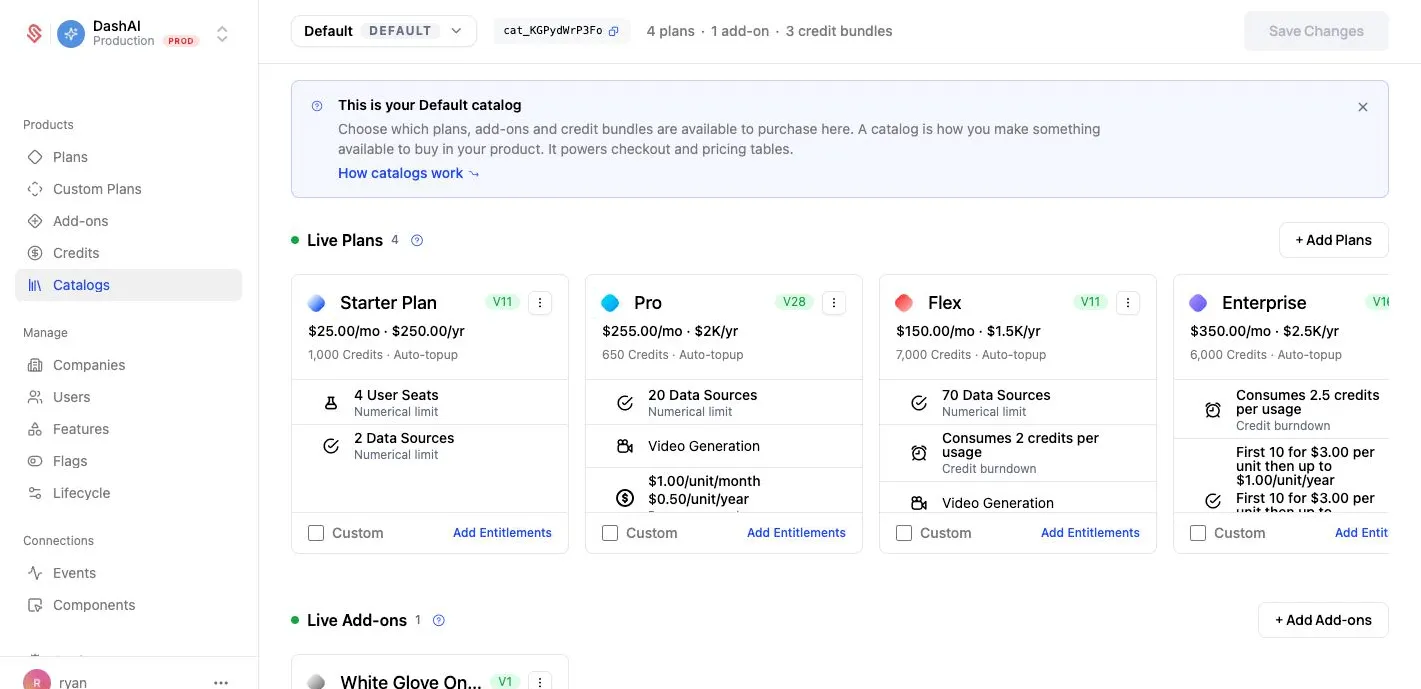The width and height of the screenshot is (1421, 689).
Task: Click Enterprise credit burndown clock icon
Action: [x=1213, y=410]
